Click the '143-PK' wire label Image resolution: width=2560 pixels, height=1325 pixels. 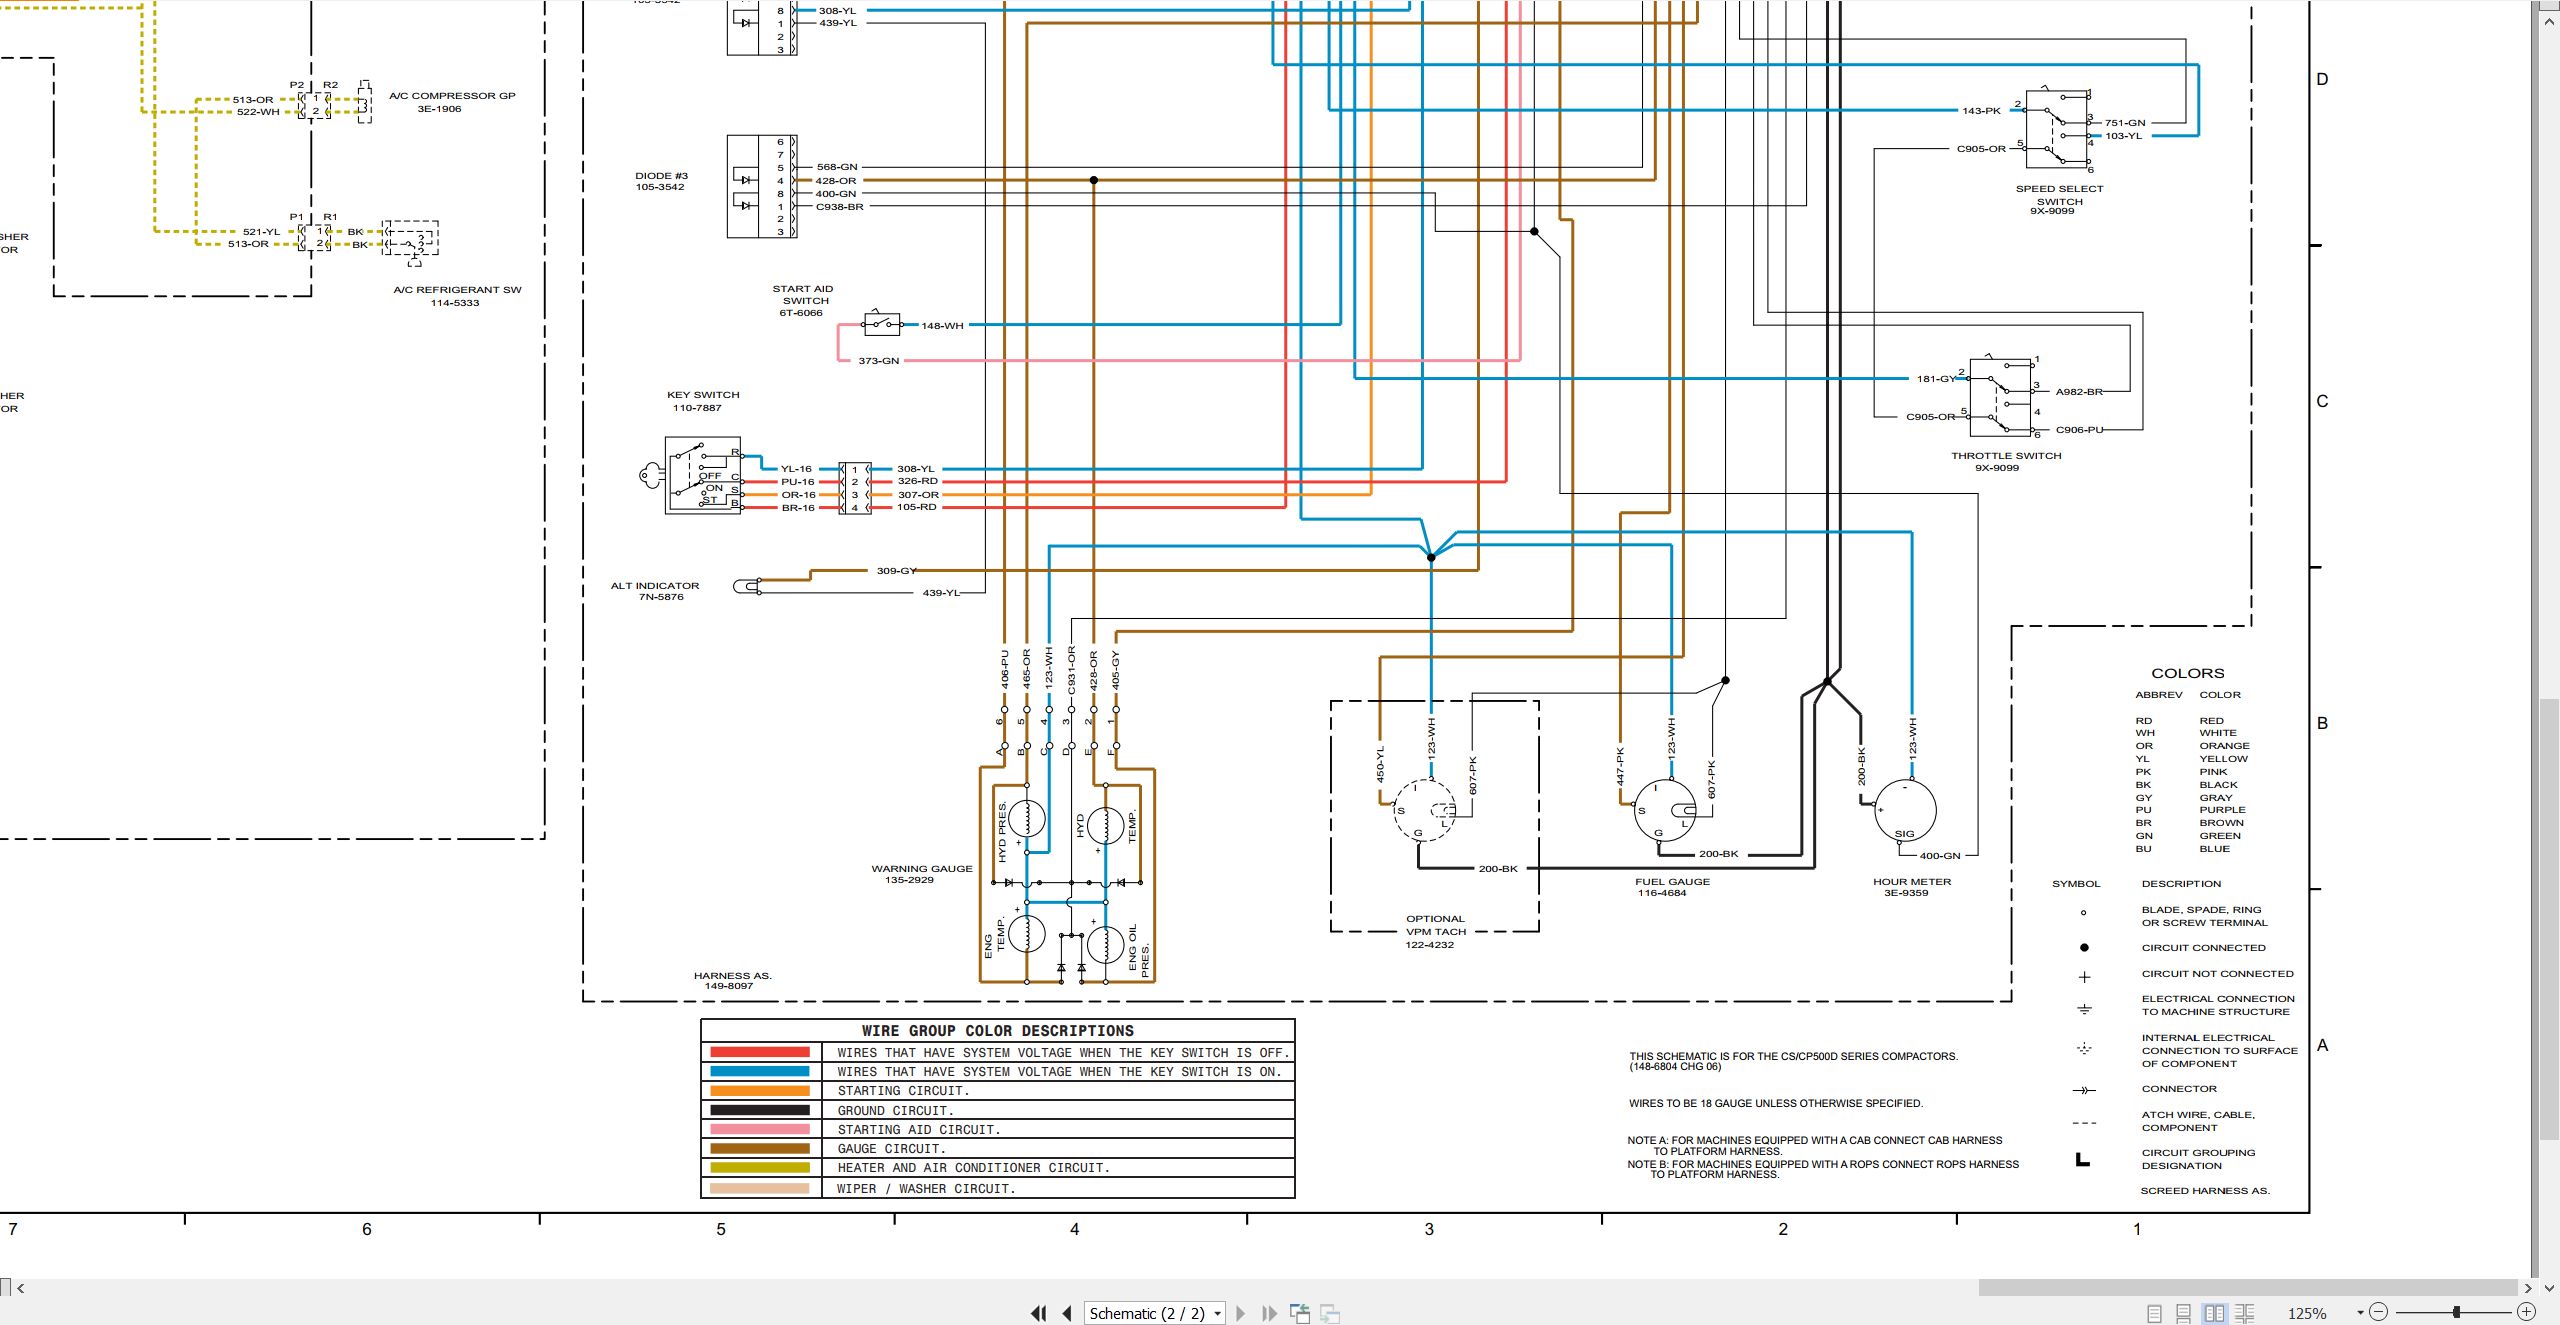click(1981, 111)
